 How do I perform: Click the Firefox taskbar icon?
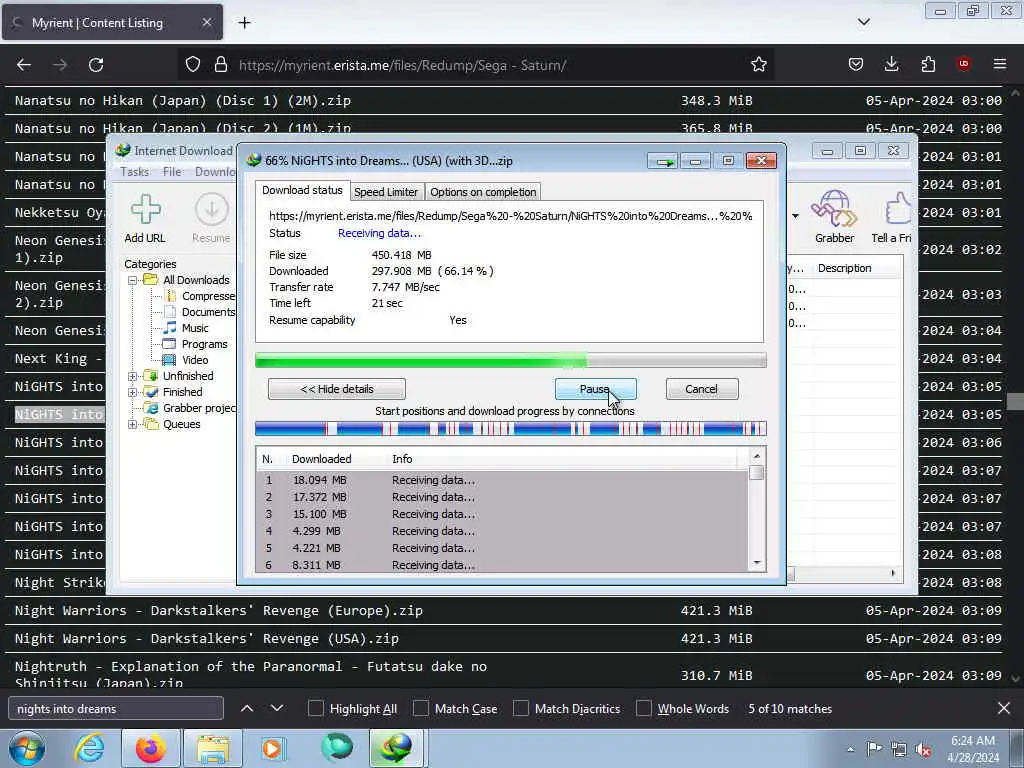[x=150, y=749]
